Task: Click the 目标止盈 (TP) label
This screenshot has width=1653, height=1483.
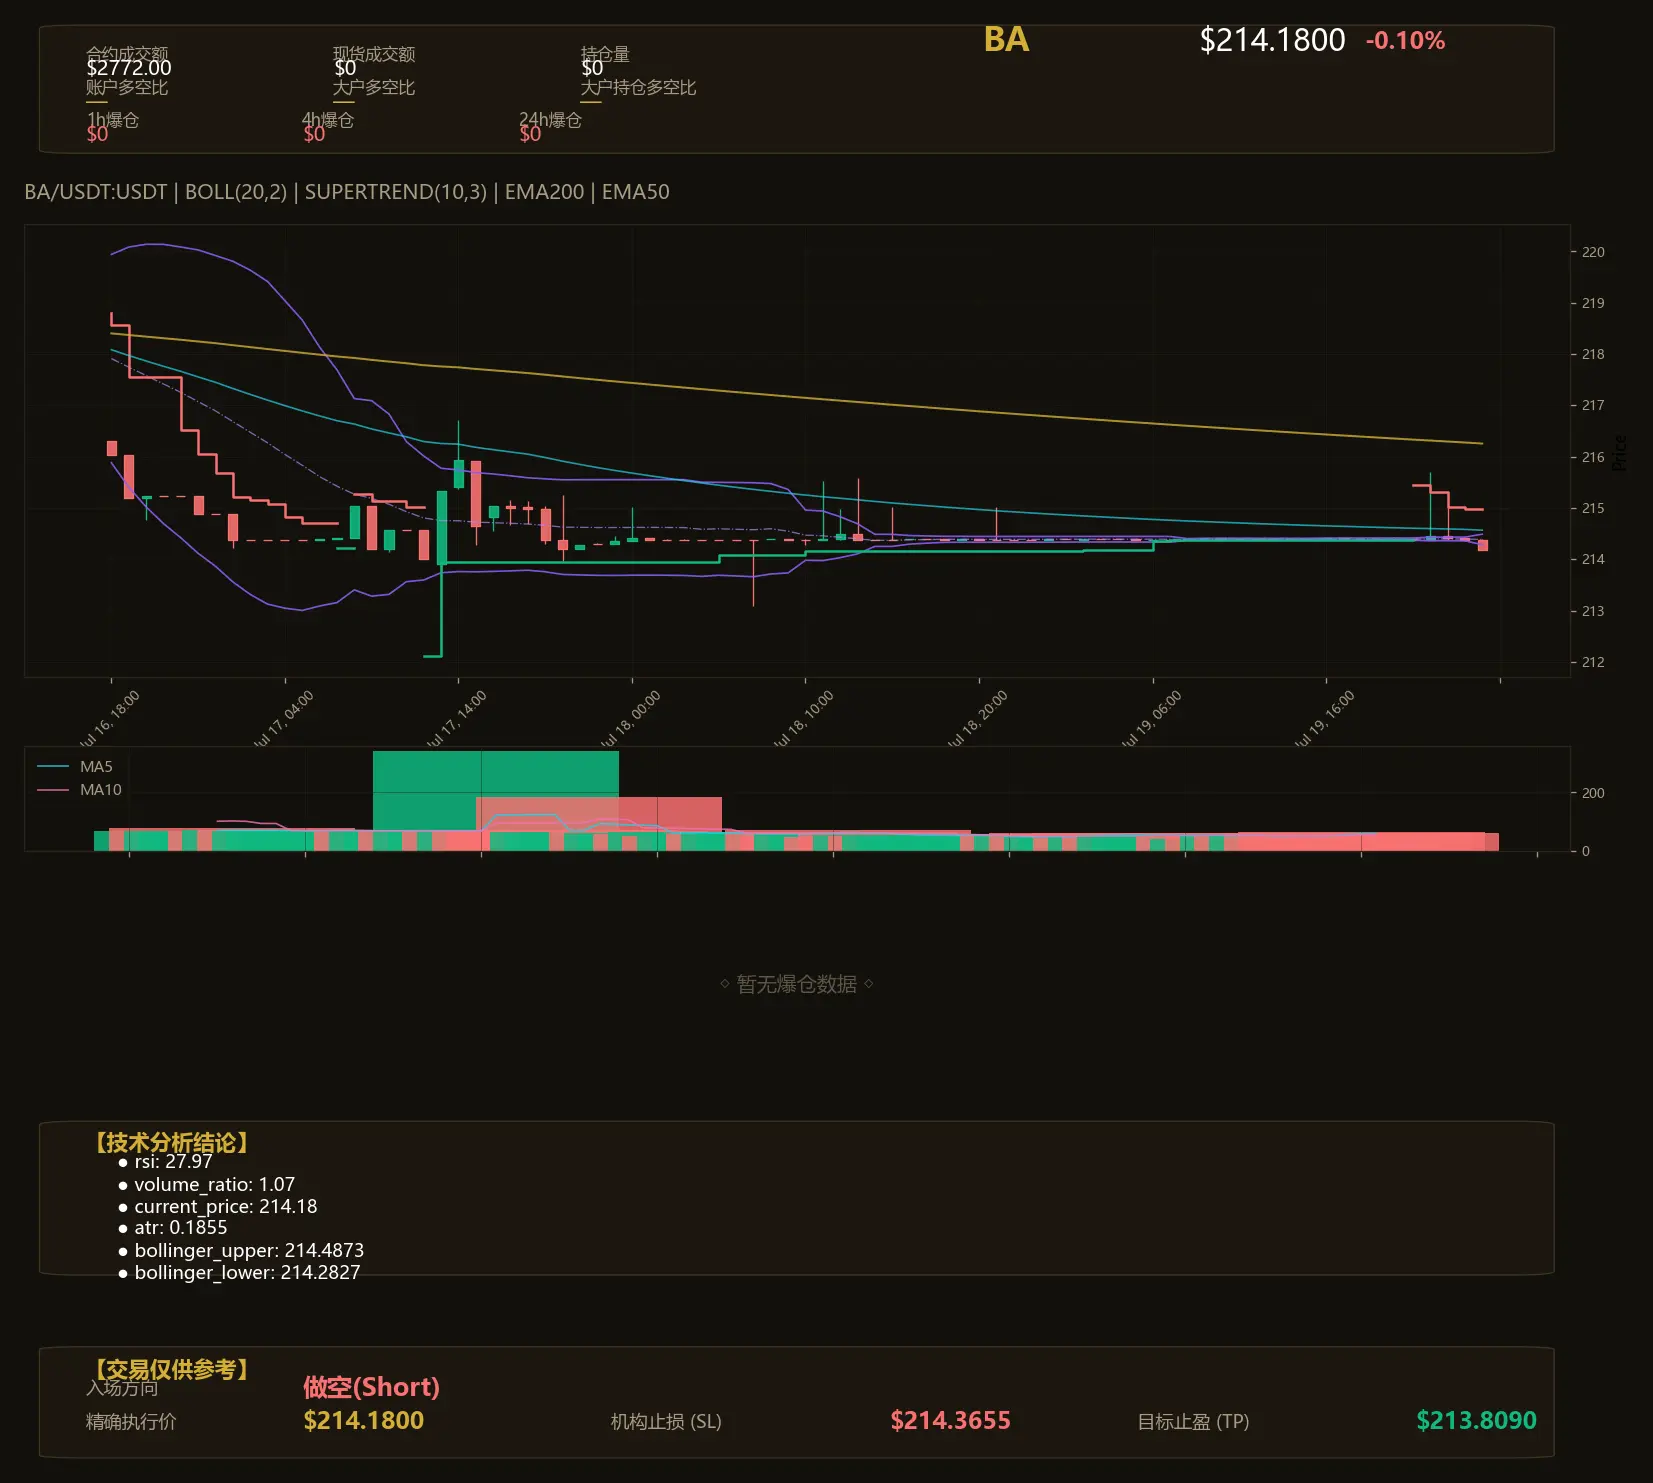Action: coord(1193,1422)
